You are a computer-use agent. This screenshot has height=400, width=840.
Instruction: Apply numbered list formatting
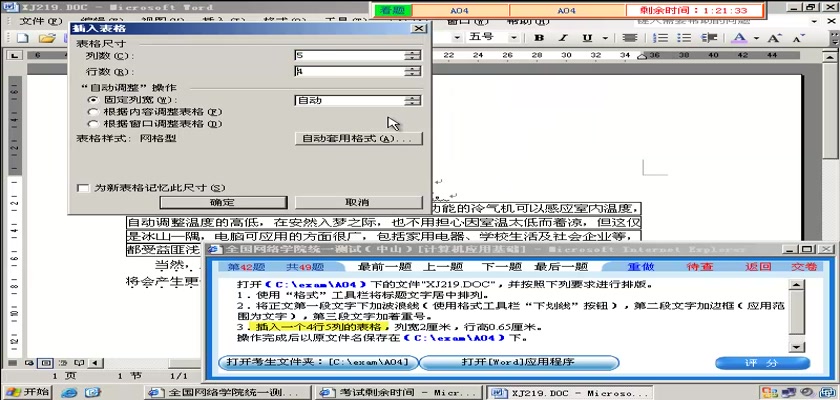(663, 38)
